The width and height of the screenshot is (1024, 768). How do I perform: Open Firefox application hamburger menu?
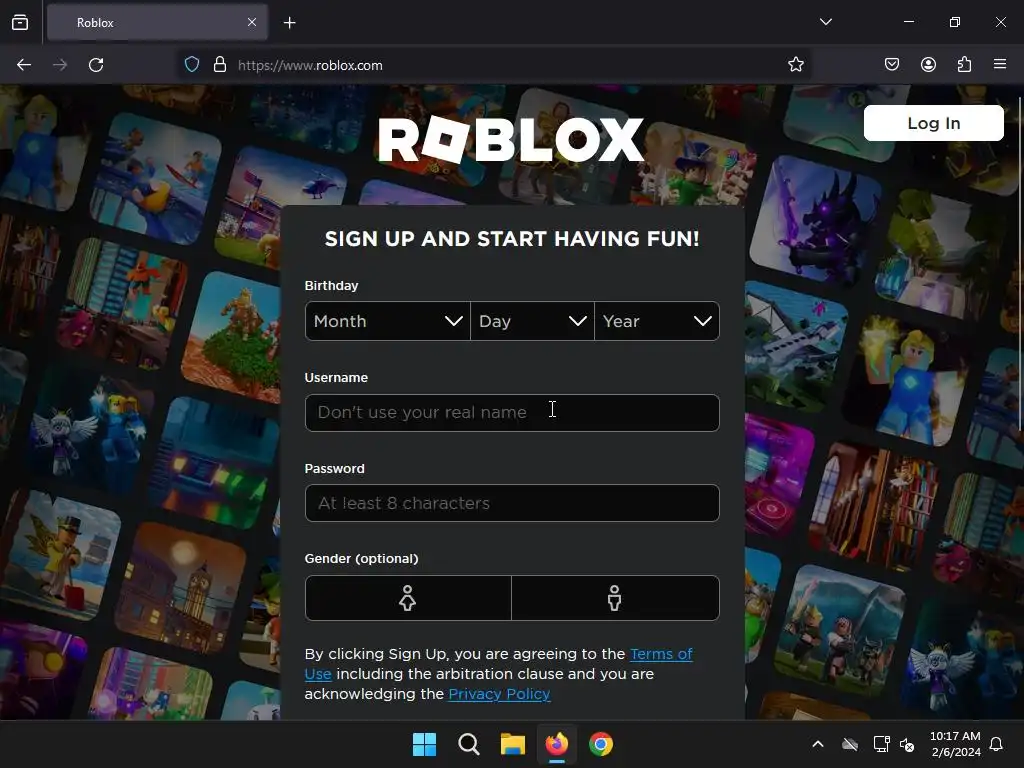(x=1000, y=64)
